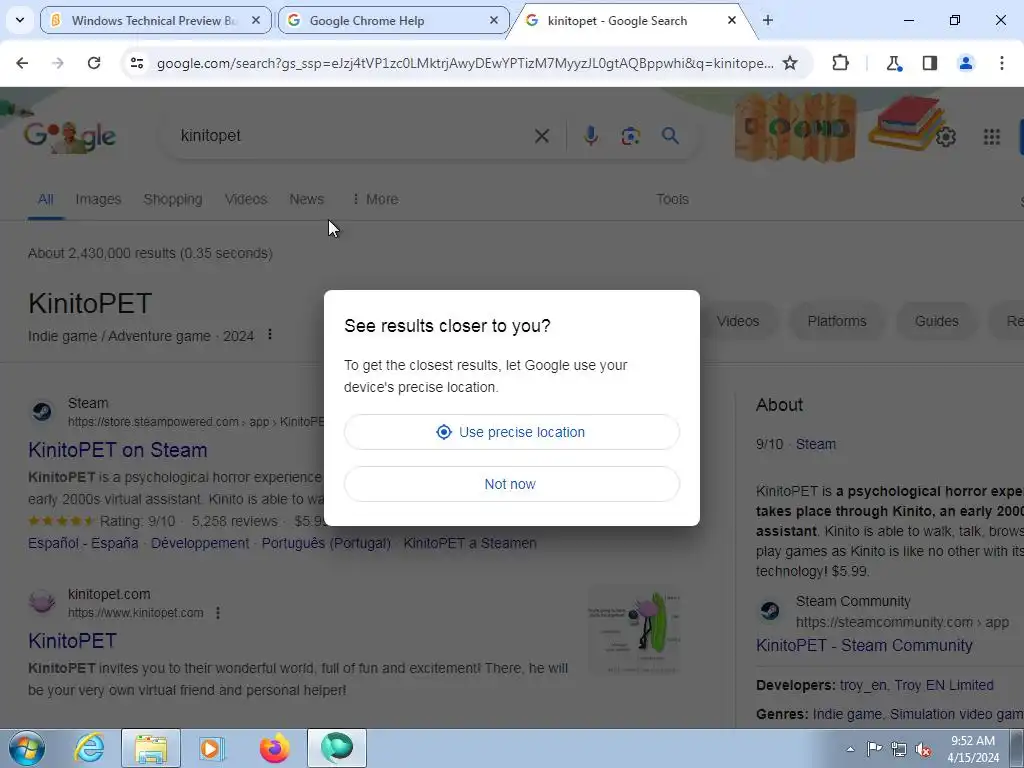
Task: Open Chrome Labs flask icon
Action: click(894, 63)
